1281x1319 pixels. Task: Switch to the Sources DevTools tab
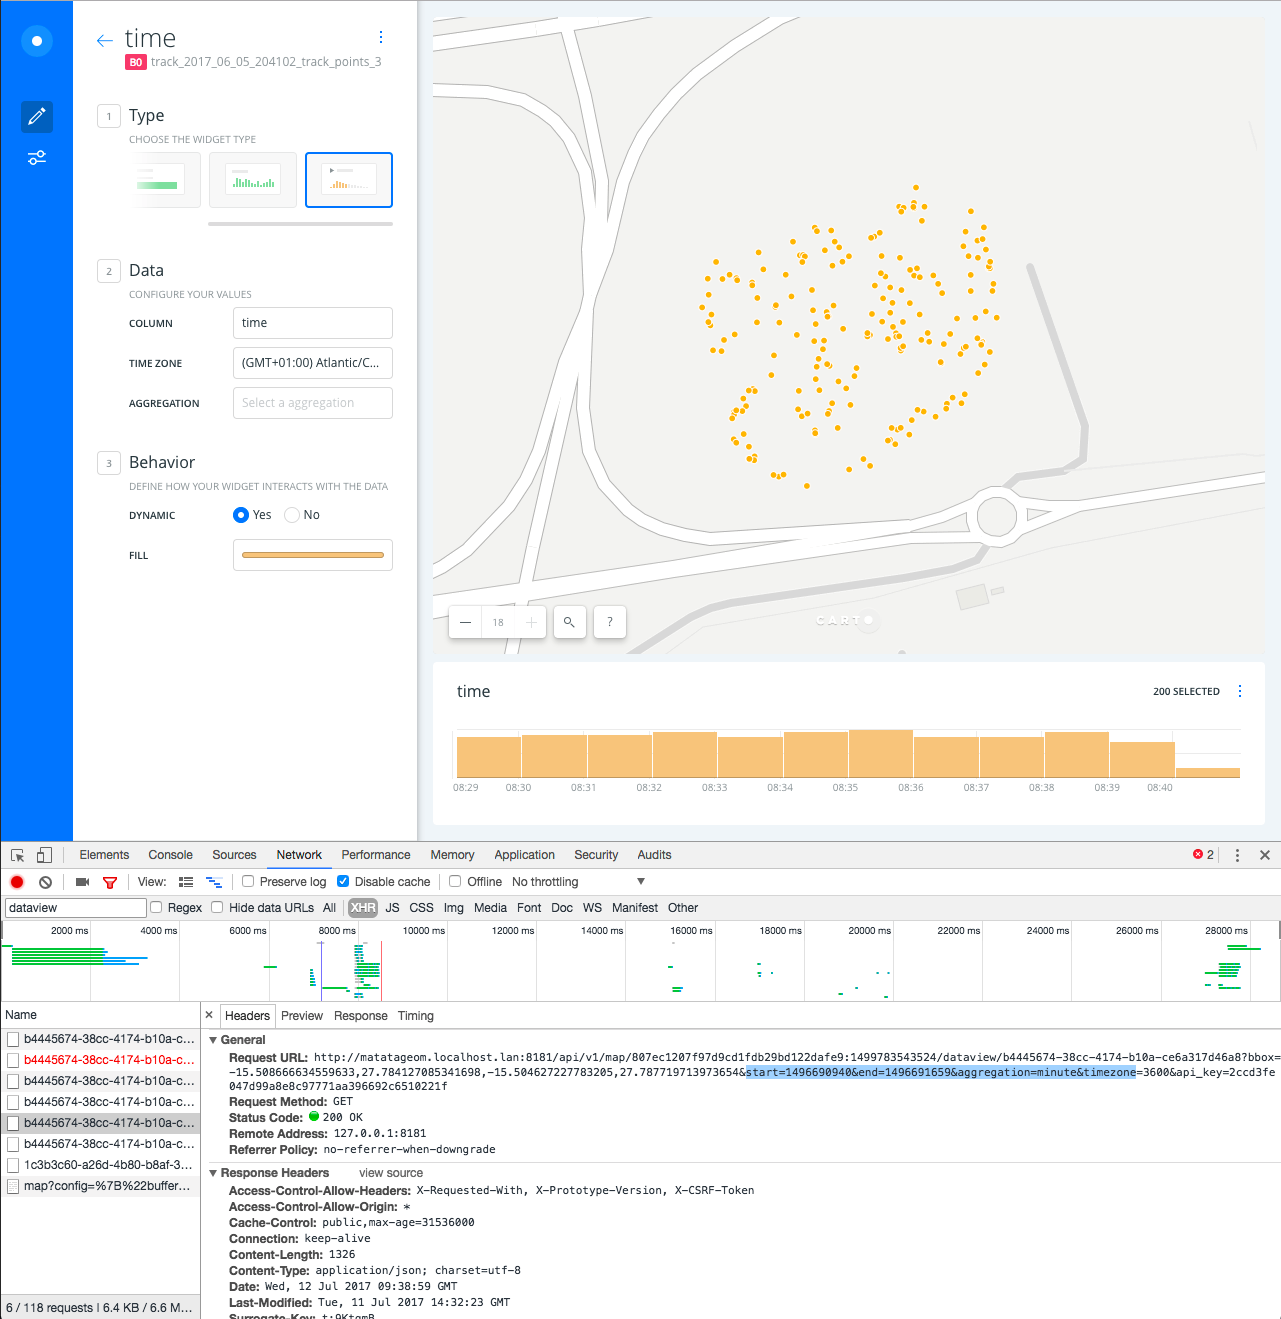(x=234, y=855)
